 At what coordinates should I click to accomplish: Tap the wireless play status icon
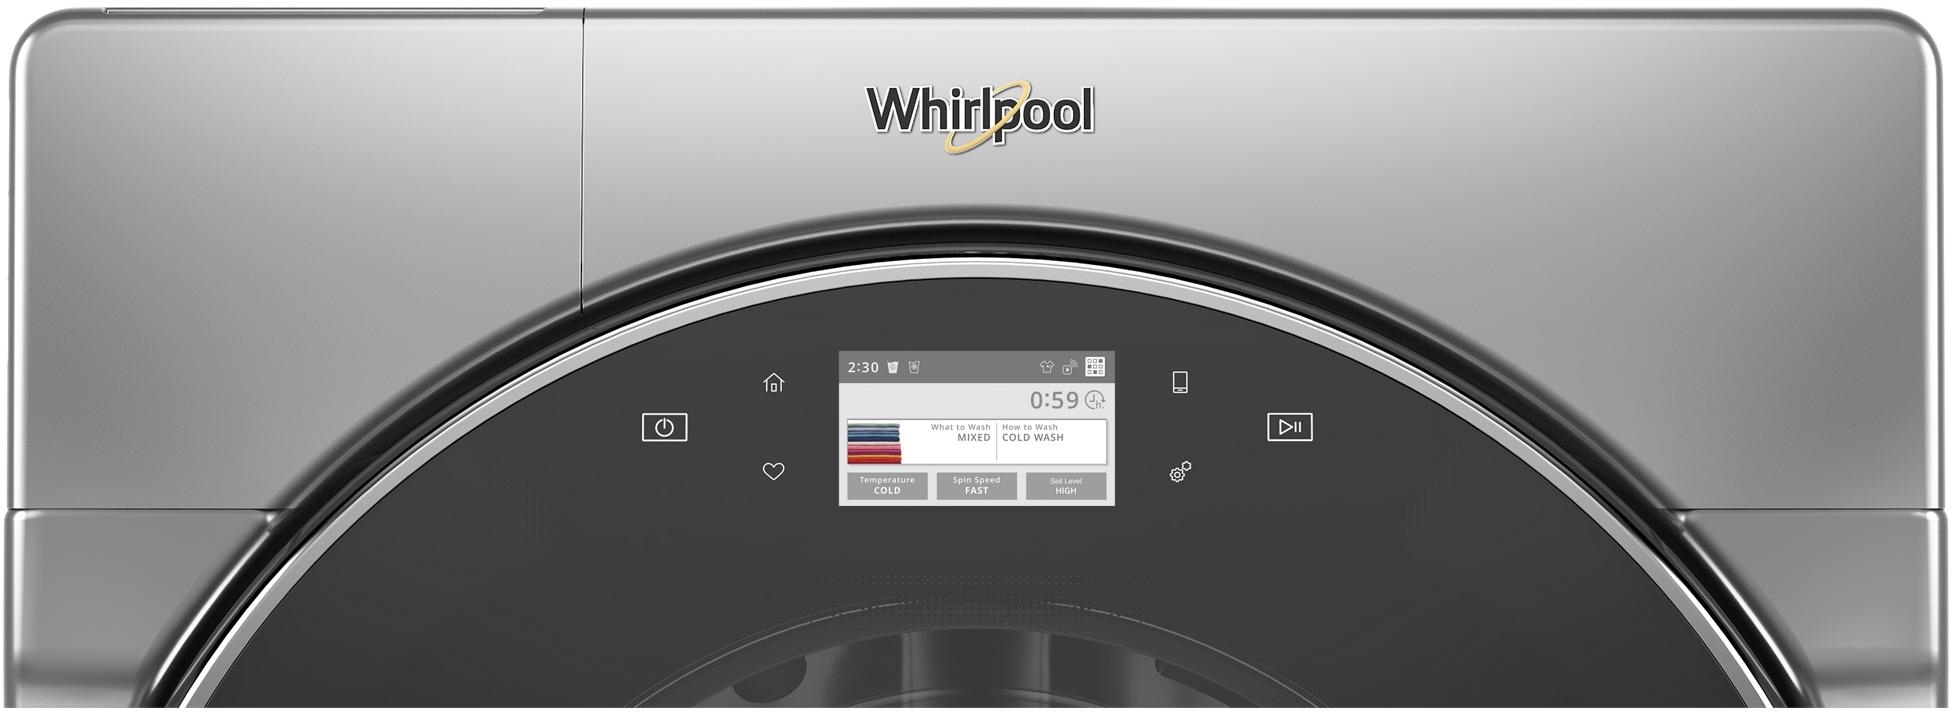[x=1070, y=367]
